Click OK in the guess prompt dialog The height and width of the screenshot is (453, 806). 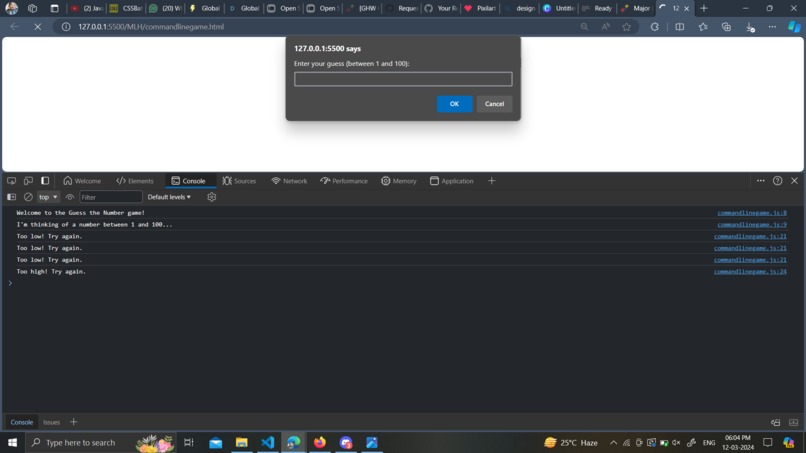(454, 104)
